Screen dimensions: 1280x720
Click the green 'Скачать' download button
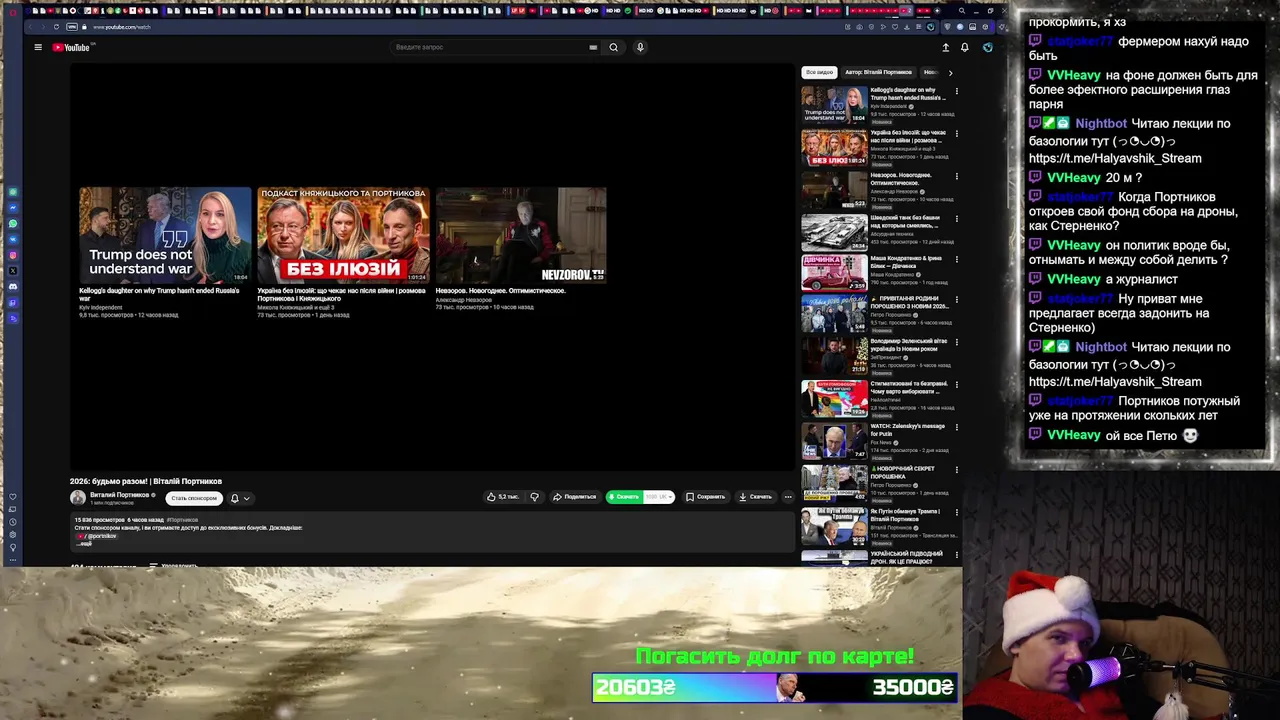point(624,496)
